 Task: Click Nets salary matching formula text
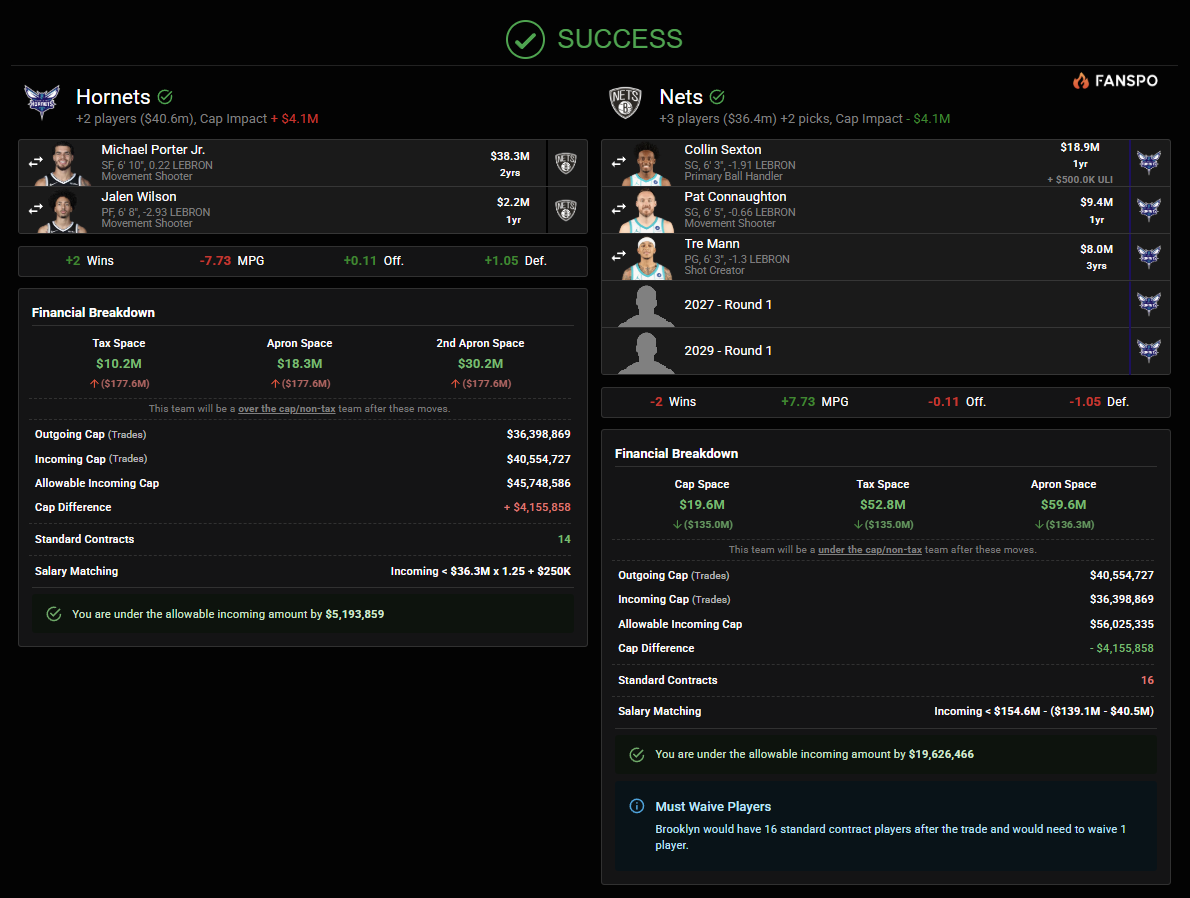tap(1044, 711)
